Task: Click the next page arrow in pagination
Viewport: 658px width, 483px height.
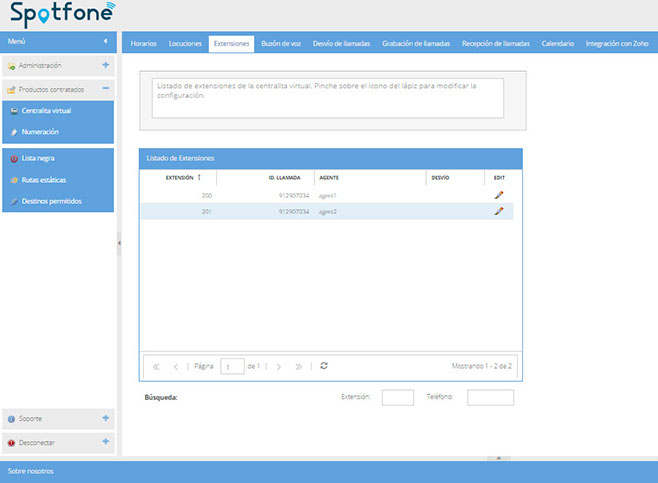Action: point(278,367)
